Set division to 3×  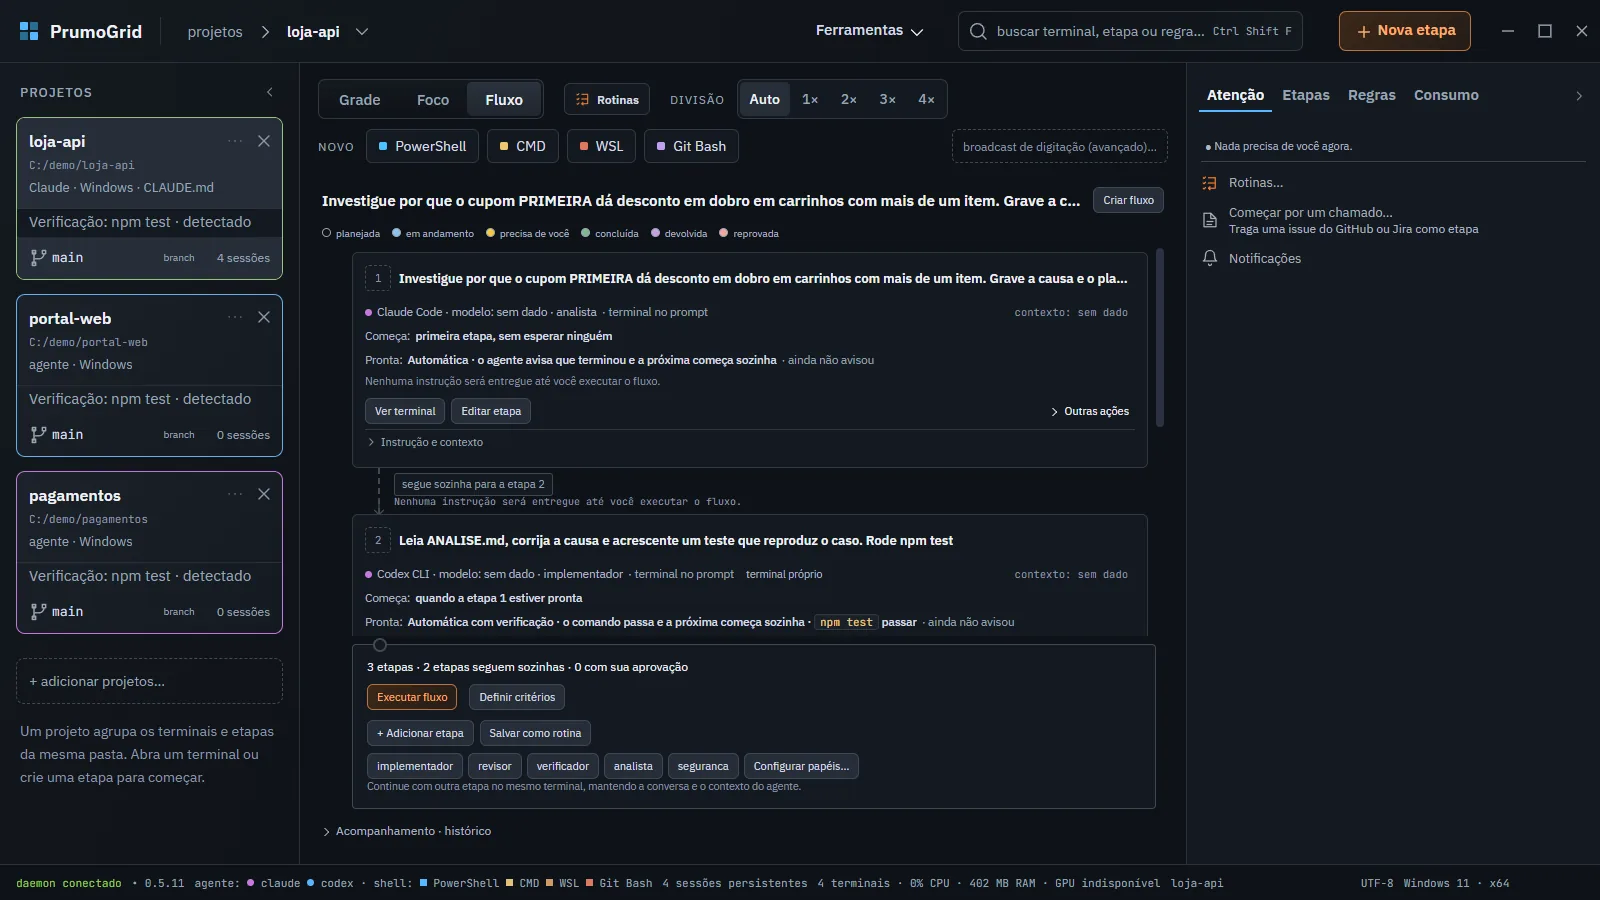tap(887, 99)
